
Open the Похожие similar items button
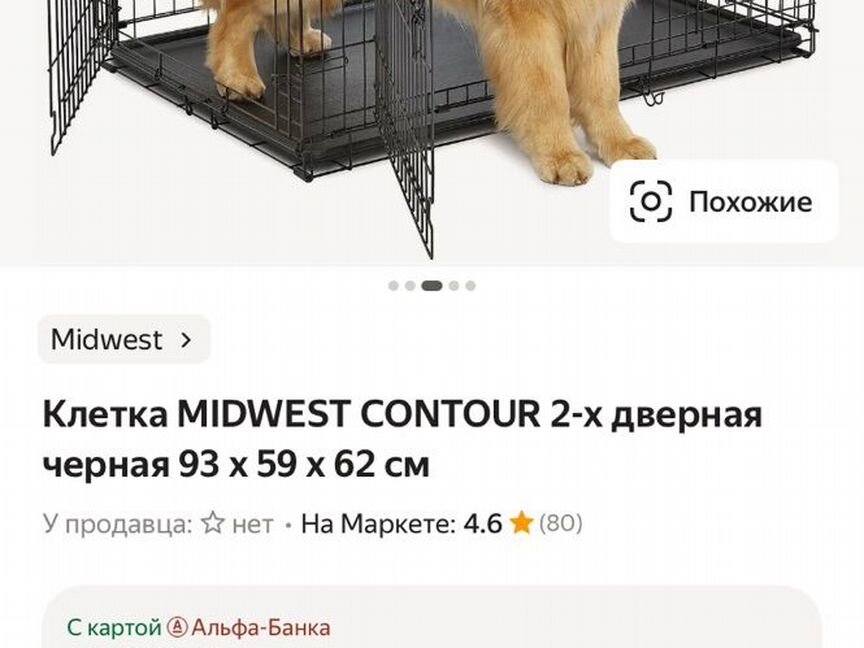click(724, 201)
